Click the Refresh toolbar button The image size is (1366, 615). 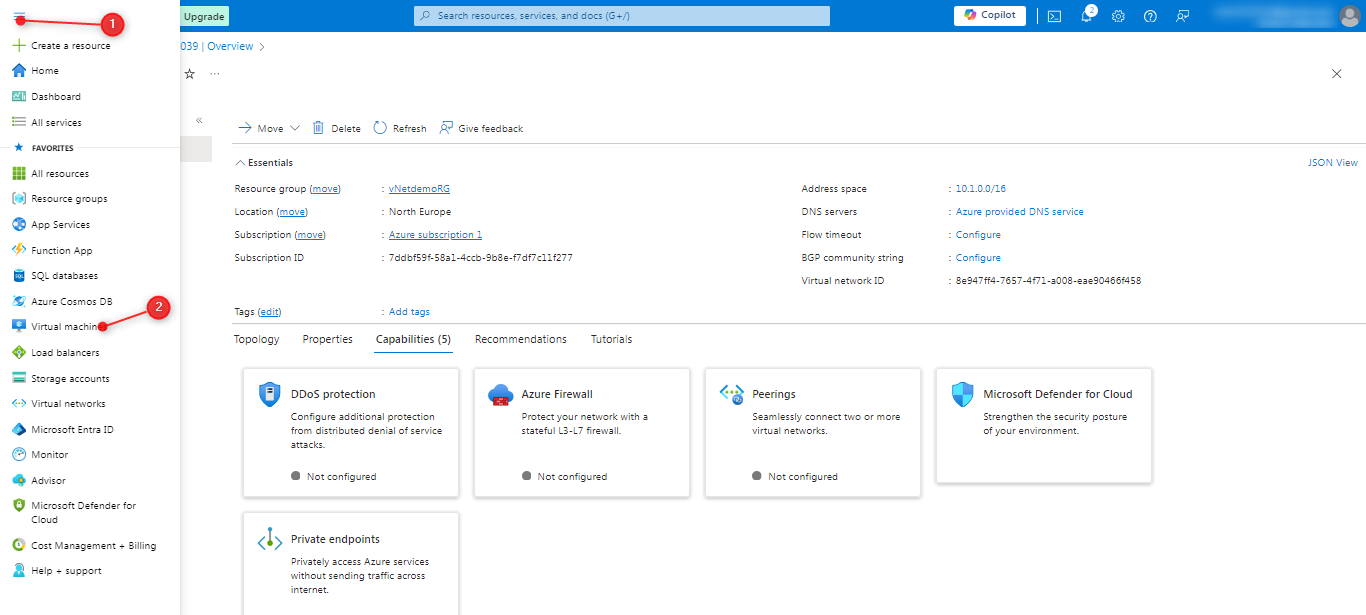pyautogui.click(x=400, y=128)
